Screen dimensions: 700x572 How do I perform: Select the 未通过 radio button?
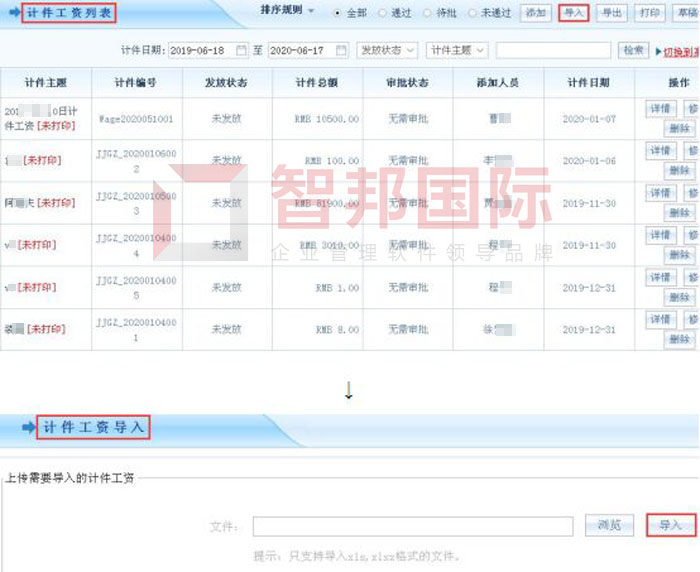pos(472,13)
